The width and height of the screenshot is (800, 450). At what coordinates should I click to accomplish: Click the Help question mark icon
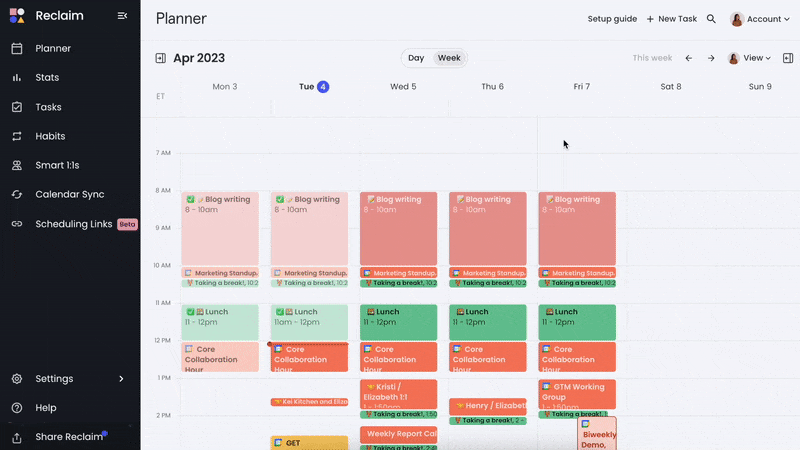pos(17,408)
